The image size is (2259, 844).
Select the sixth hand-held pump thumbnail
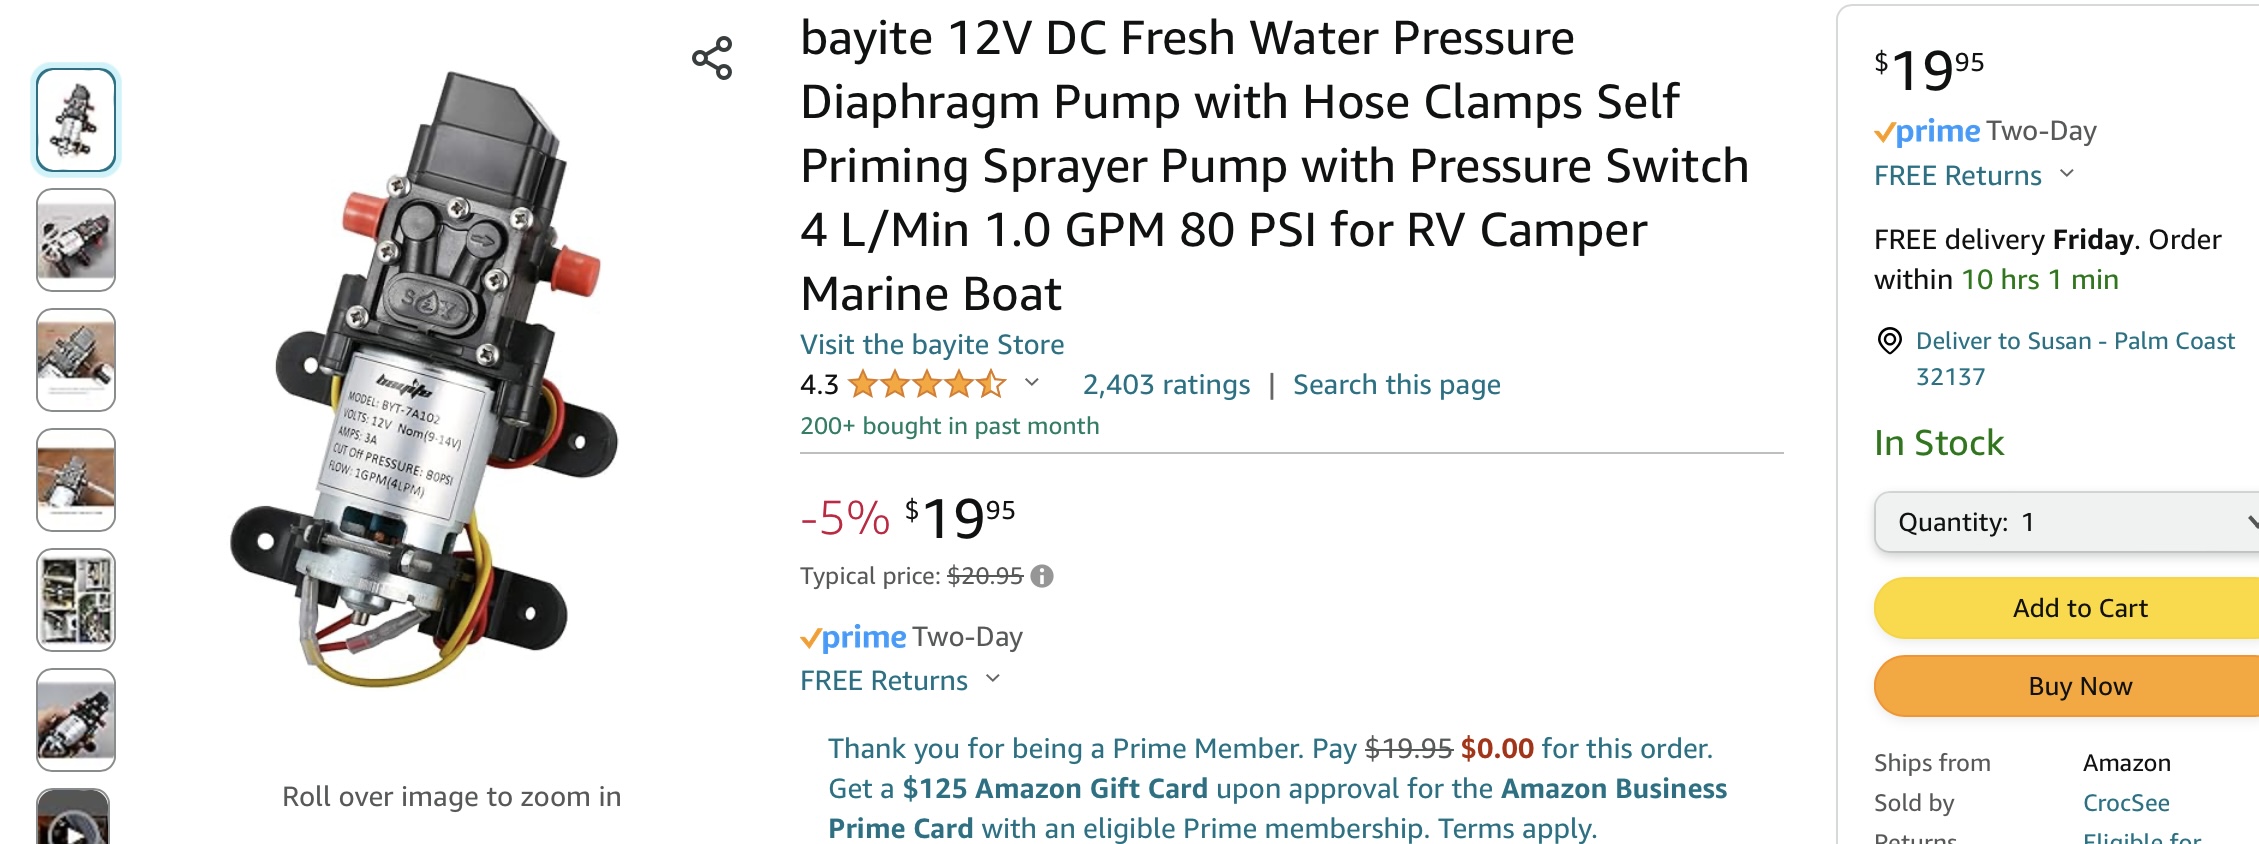76,720
